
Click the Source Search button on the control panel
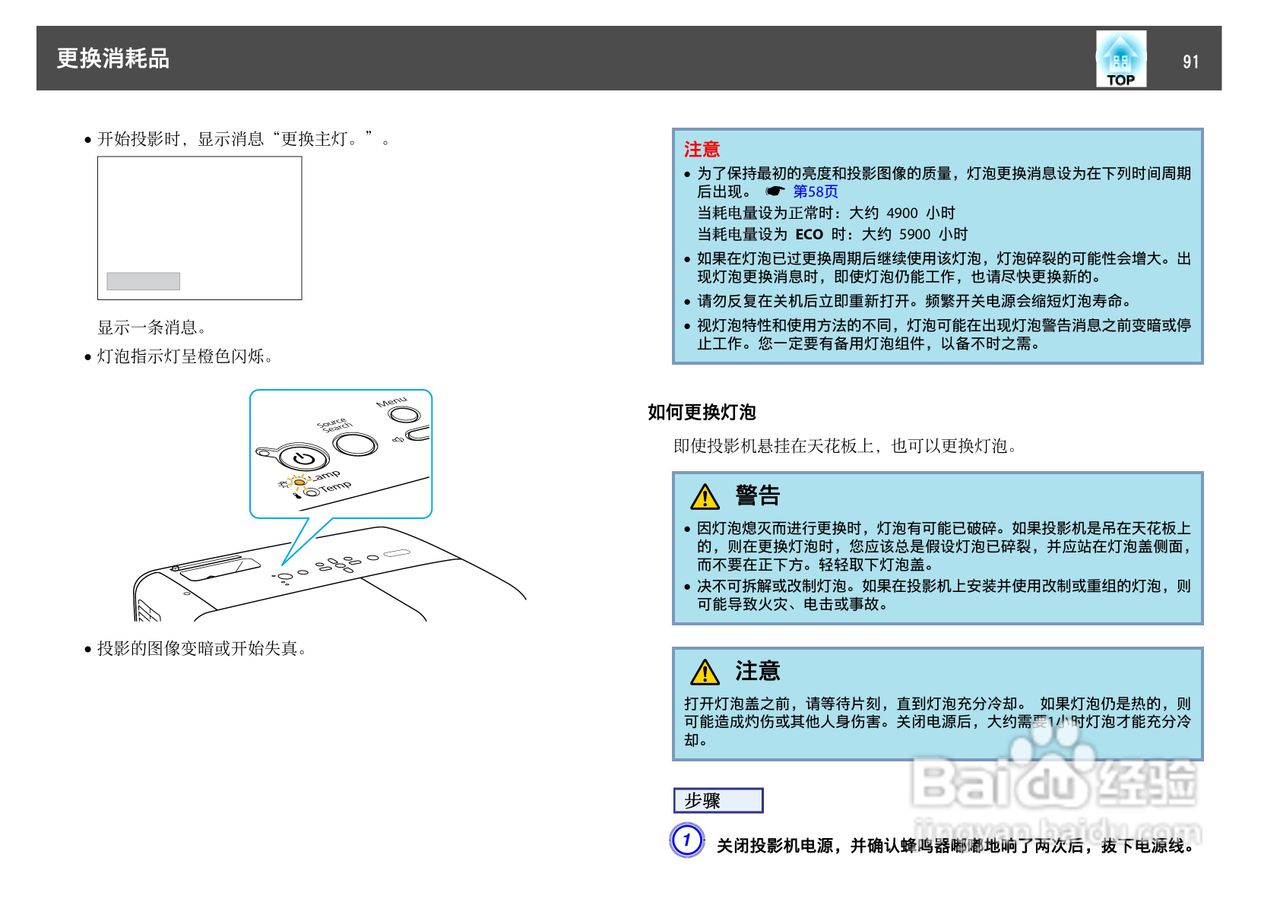[355, 444]
